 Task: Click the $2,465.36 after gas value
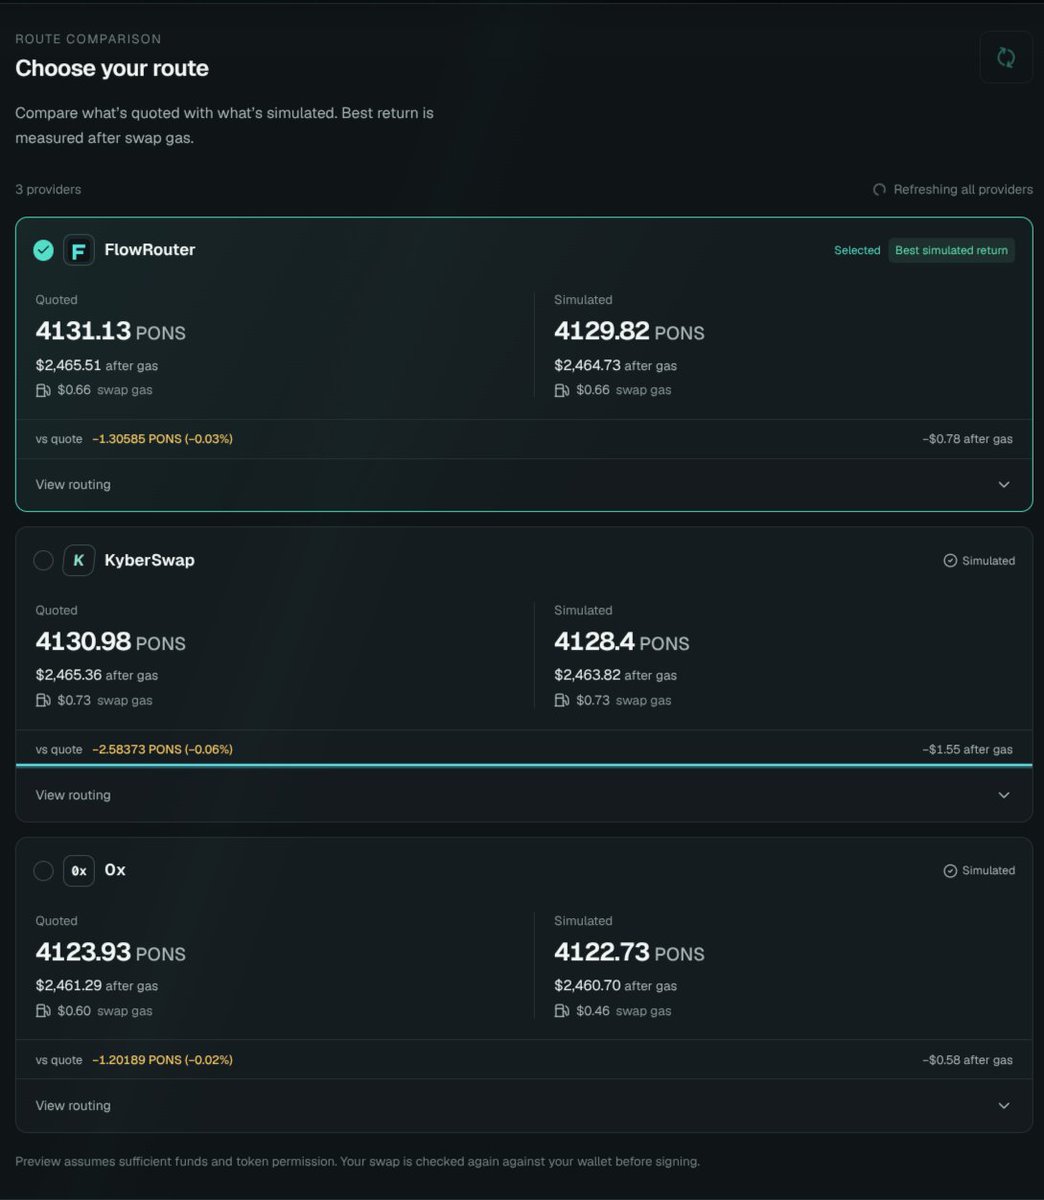[97, 675]
